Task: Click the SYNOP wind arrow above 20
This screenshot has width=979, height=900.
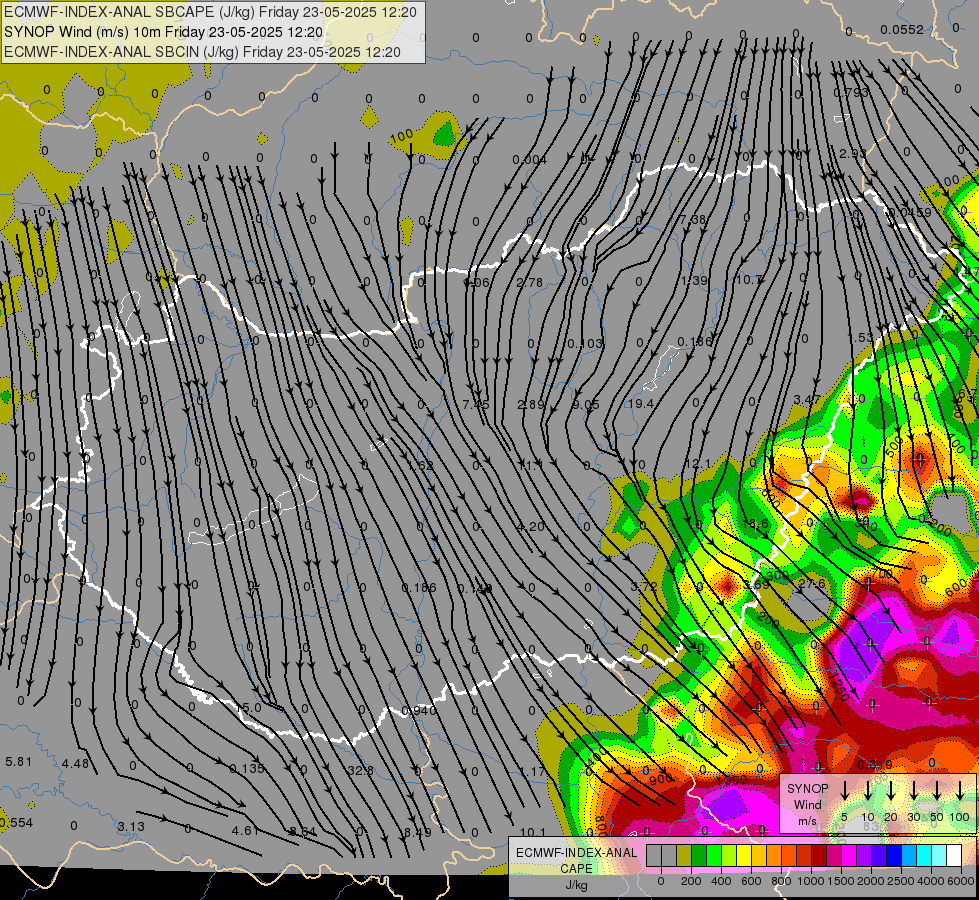Action: point(891,790)
